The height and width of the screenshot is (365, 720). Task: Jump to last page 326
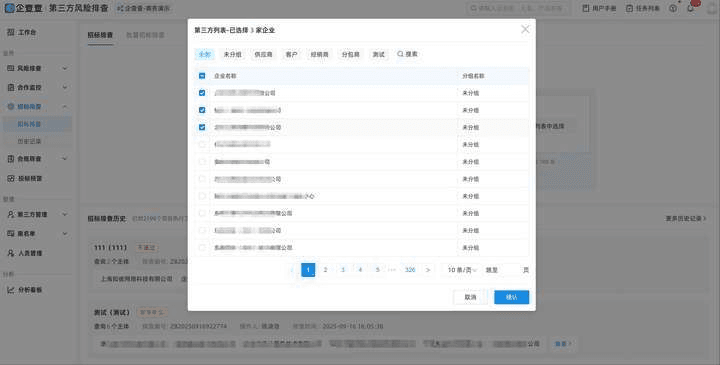(x=410, y=270)
